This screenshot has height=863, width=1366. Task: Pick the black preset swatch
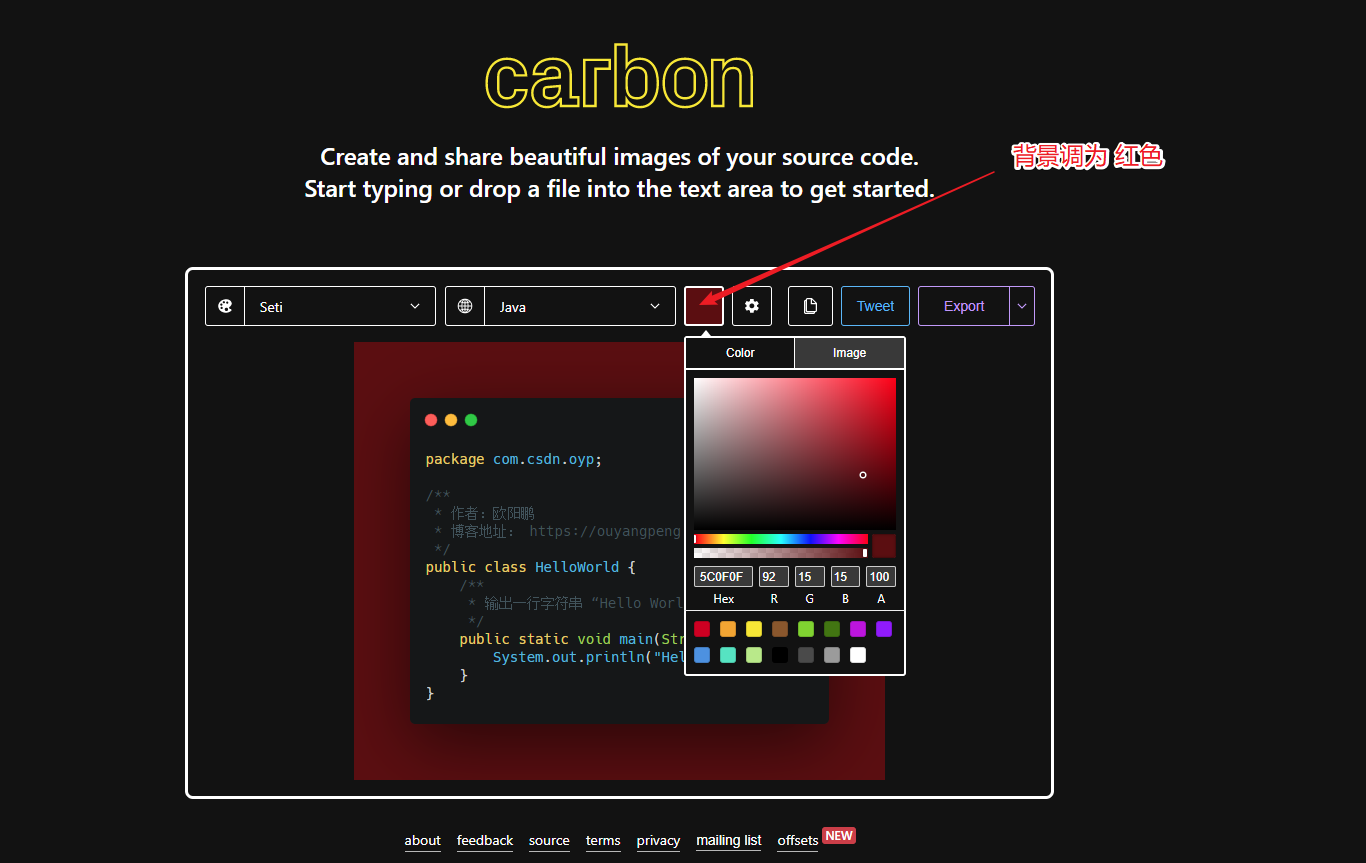point(780,655)
